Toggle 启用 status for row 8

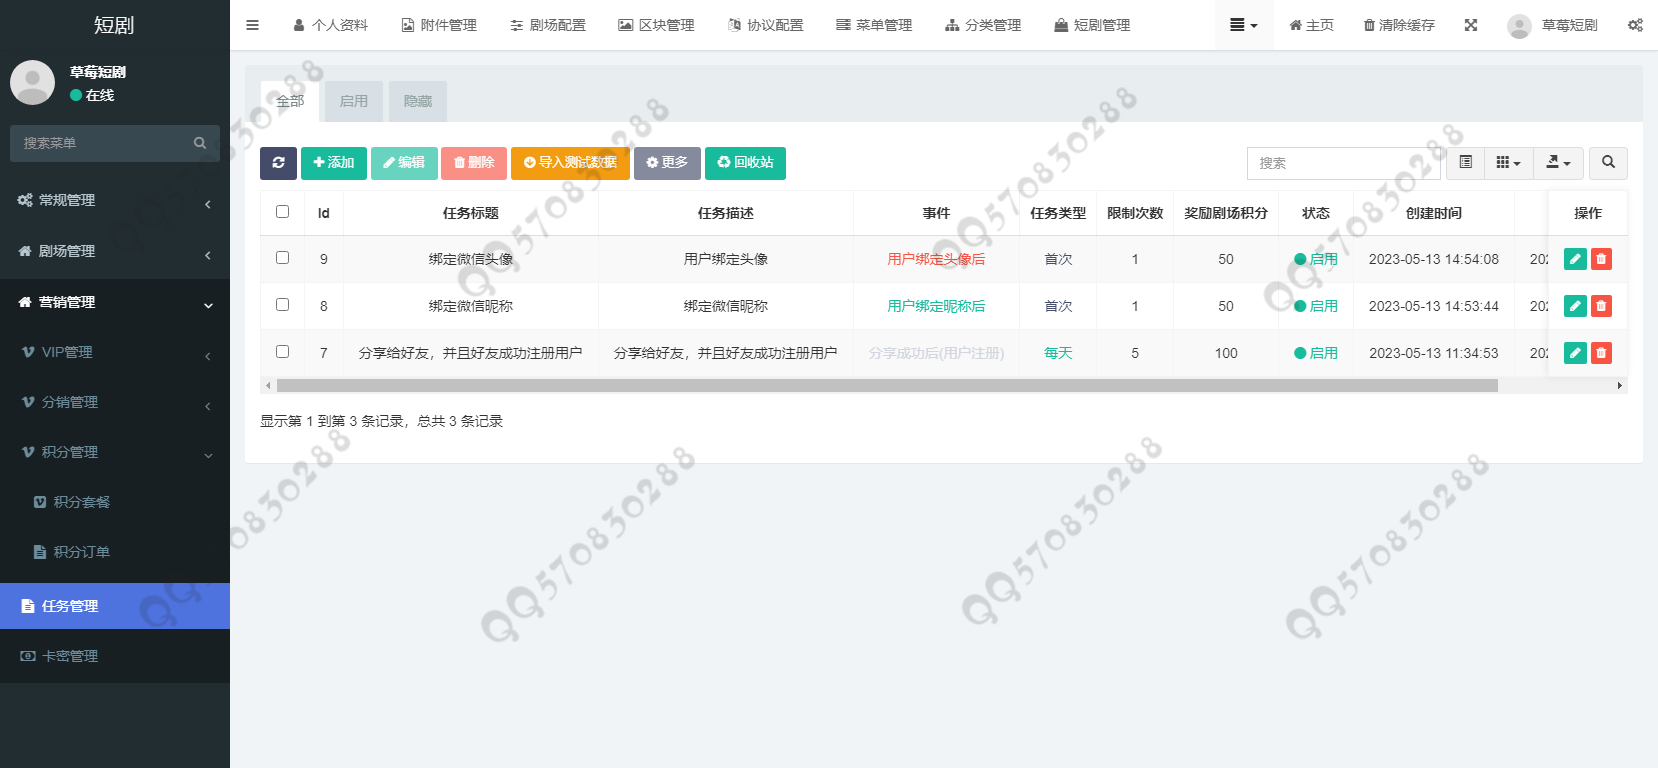pos(1316,306)
